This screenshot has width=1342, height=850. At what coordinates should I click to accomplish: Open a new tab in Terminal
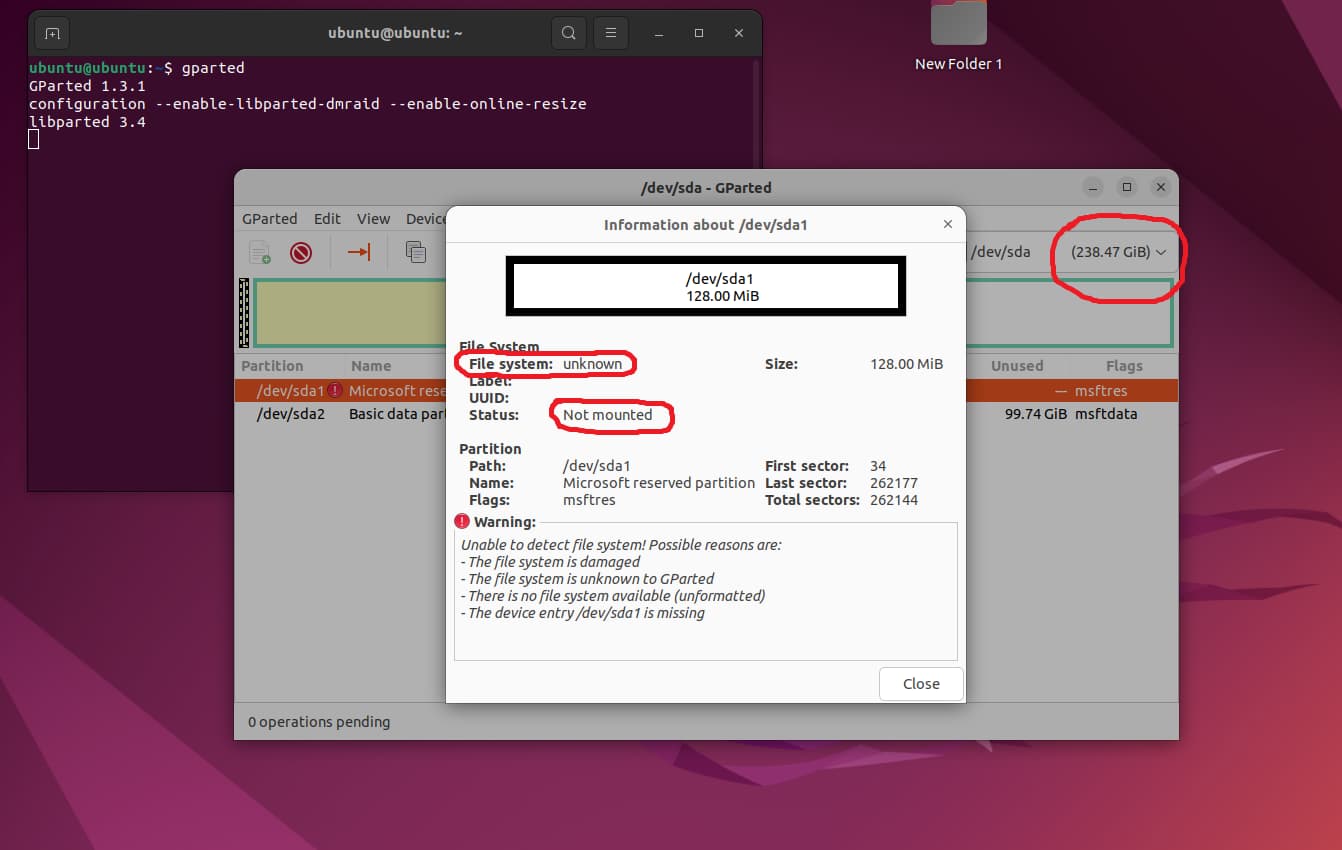52,33
